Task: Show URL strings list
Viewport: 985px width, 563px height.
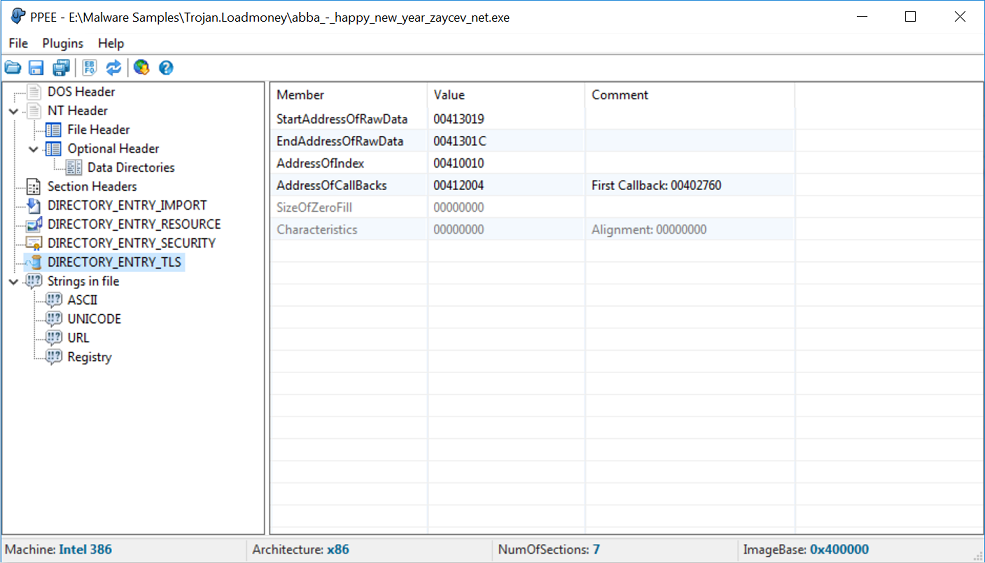Action: 79,337
